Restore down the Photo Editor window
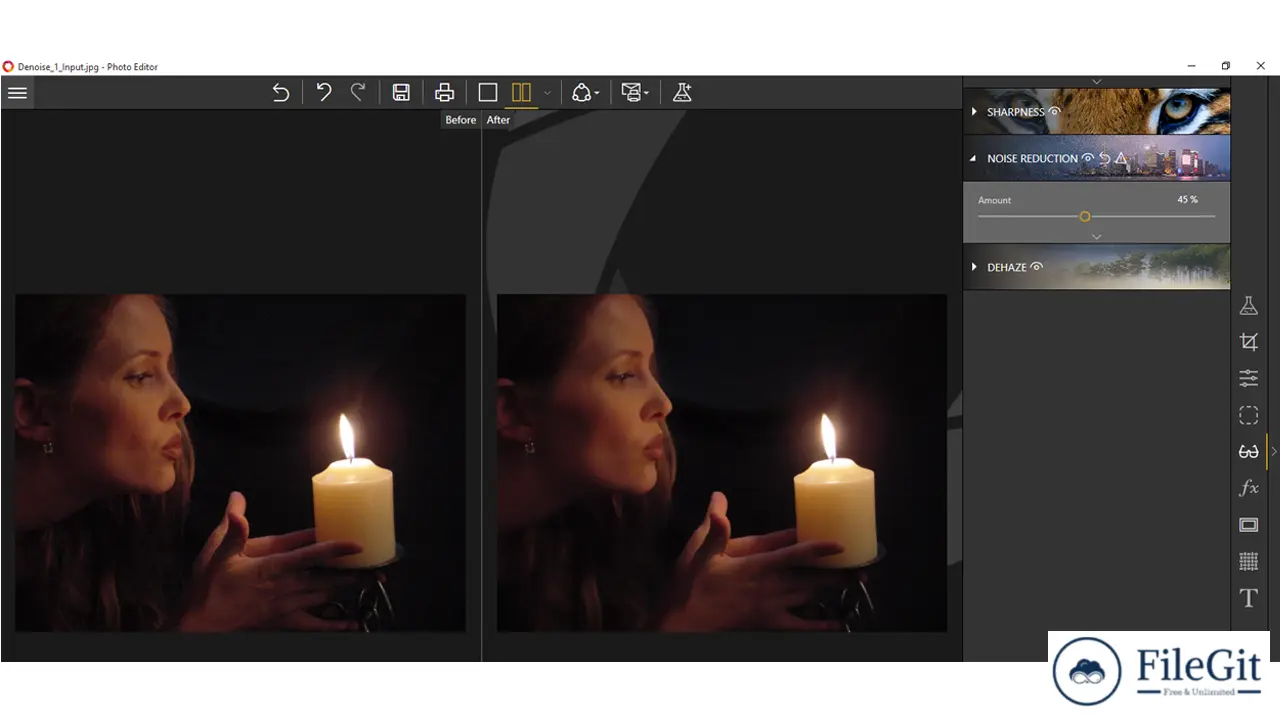Screen dimensions: 1280x720 [x=1226, y=66]
